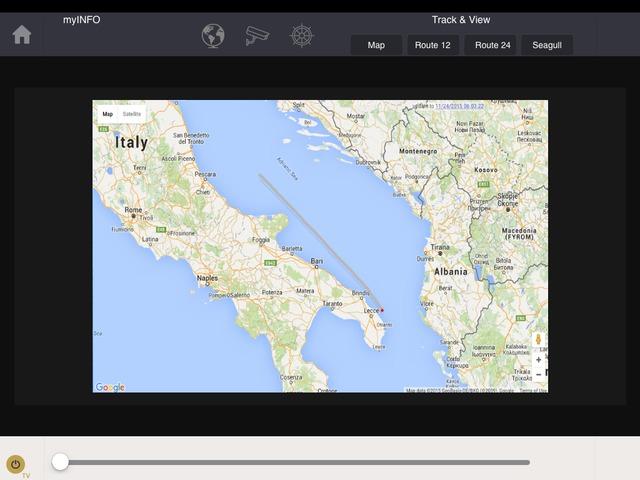This screenshot has height=480, width=640.
Task: Select the ship's wheel navigation icon
Action: click(x=302, y=36)
